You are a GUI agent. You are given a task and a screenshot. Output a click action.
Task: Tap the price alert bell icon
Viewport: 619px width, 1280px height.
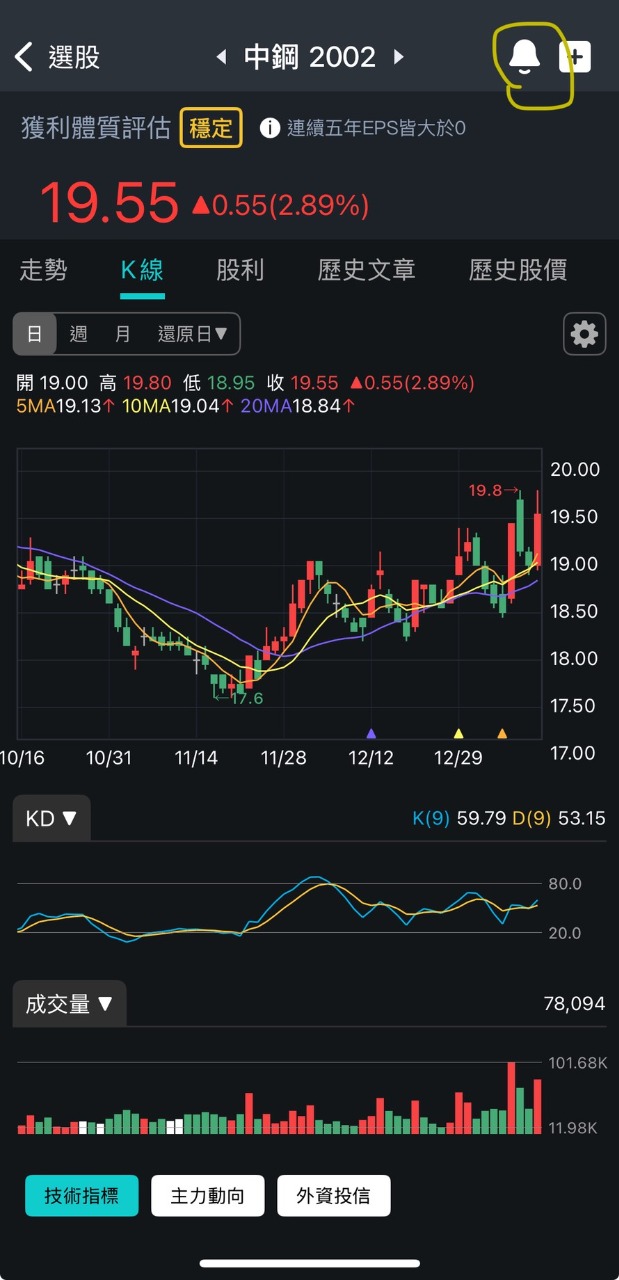pos(524,56)
